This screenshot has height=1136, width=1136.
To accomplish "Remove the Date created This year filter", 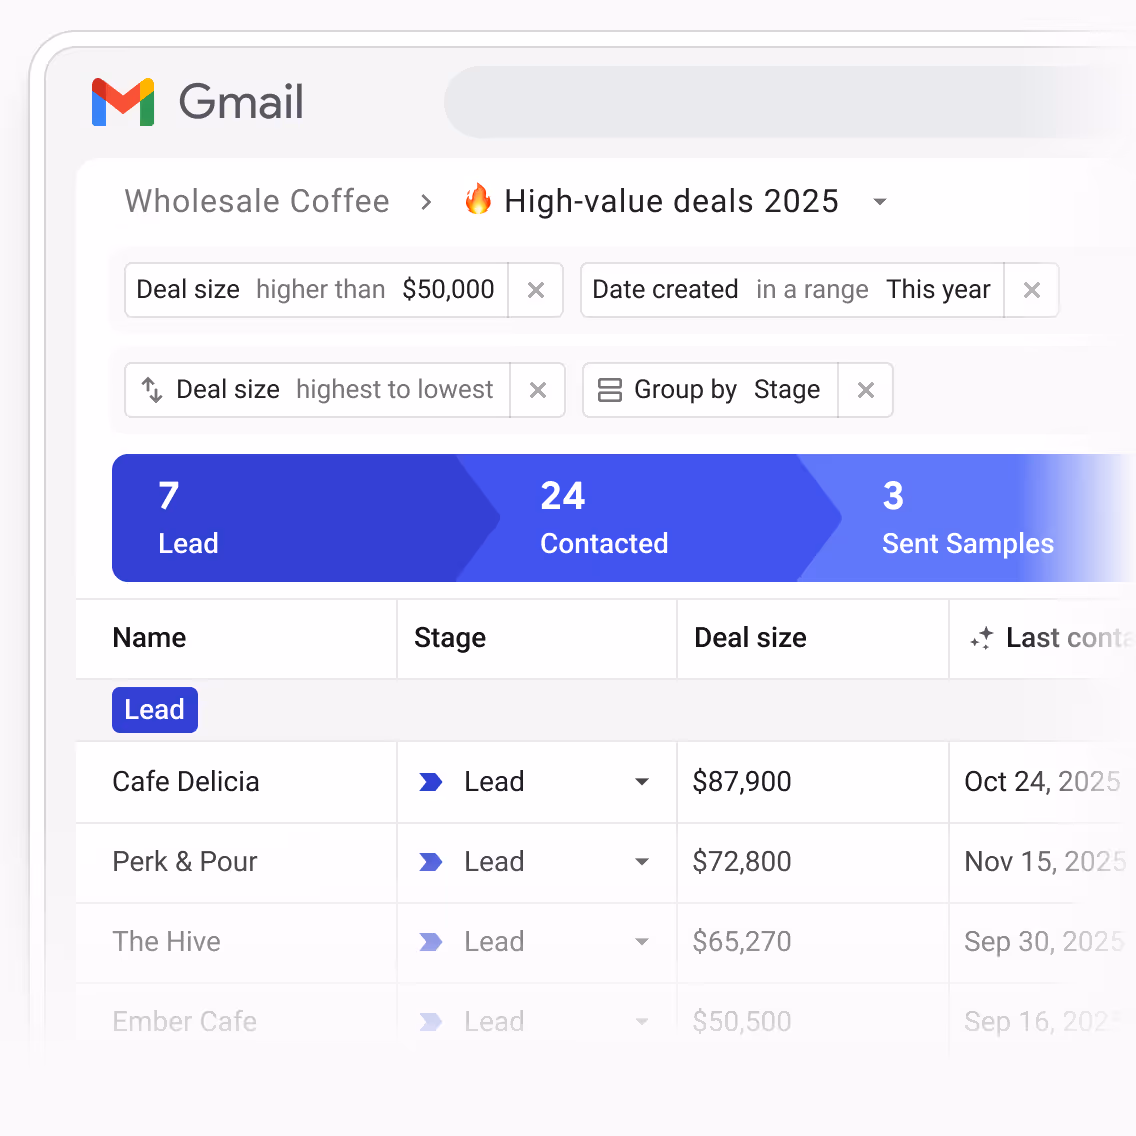I will (x=1031, y=290).
